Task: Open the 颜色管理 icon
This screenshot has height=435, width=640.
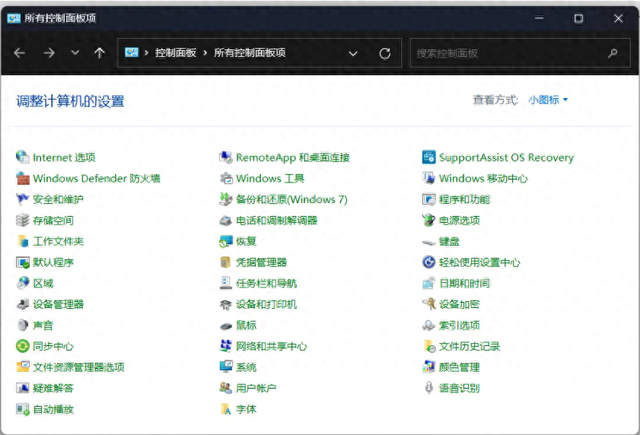Action: [429, 367]
